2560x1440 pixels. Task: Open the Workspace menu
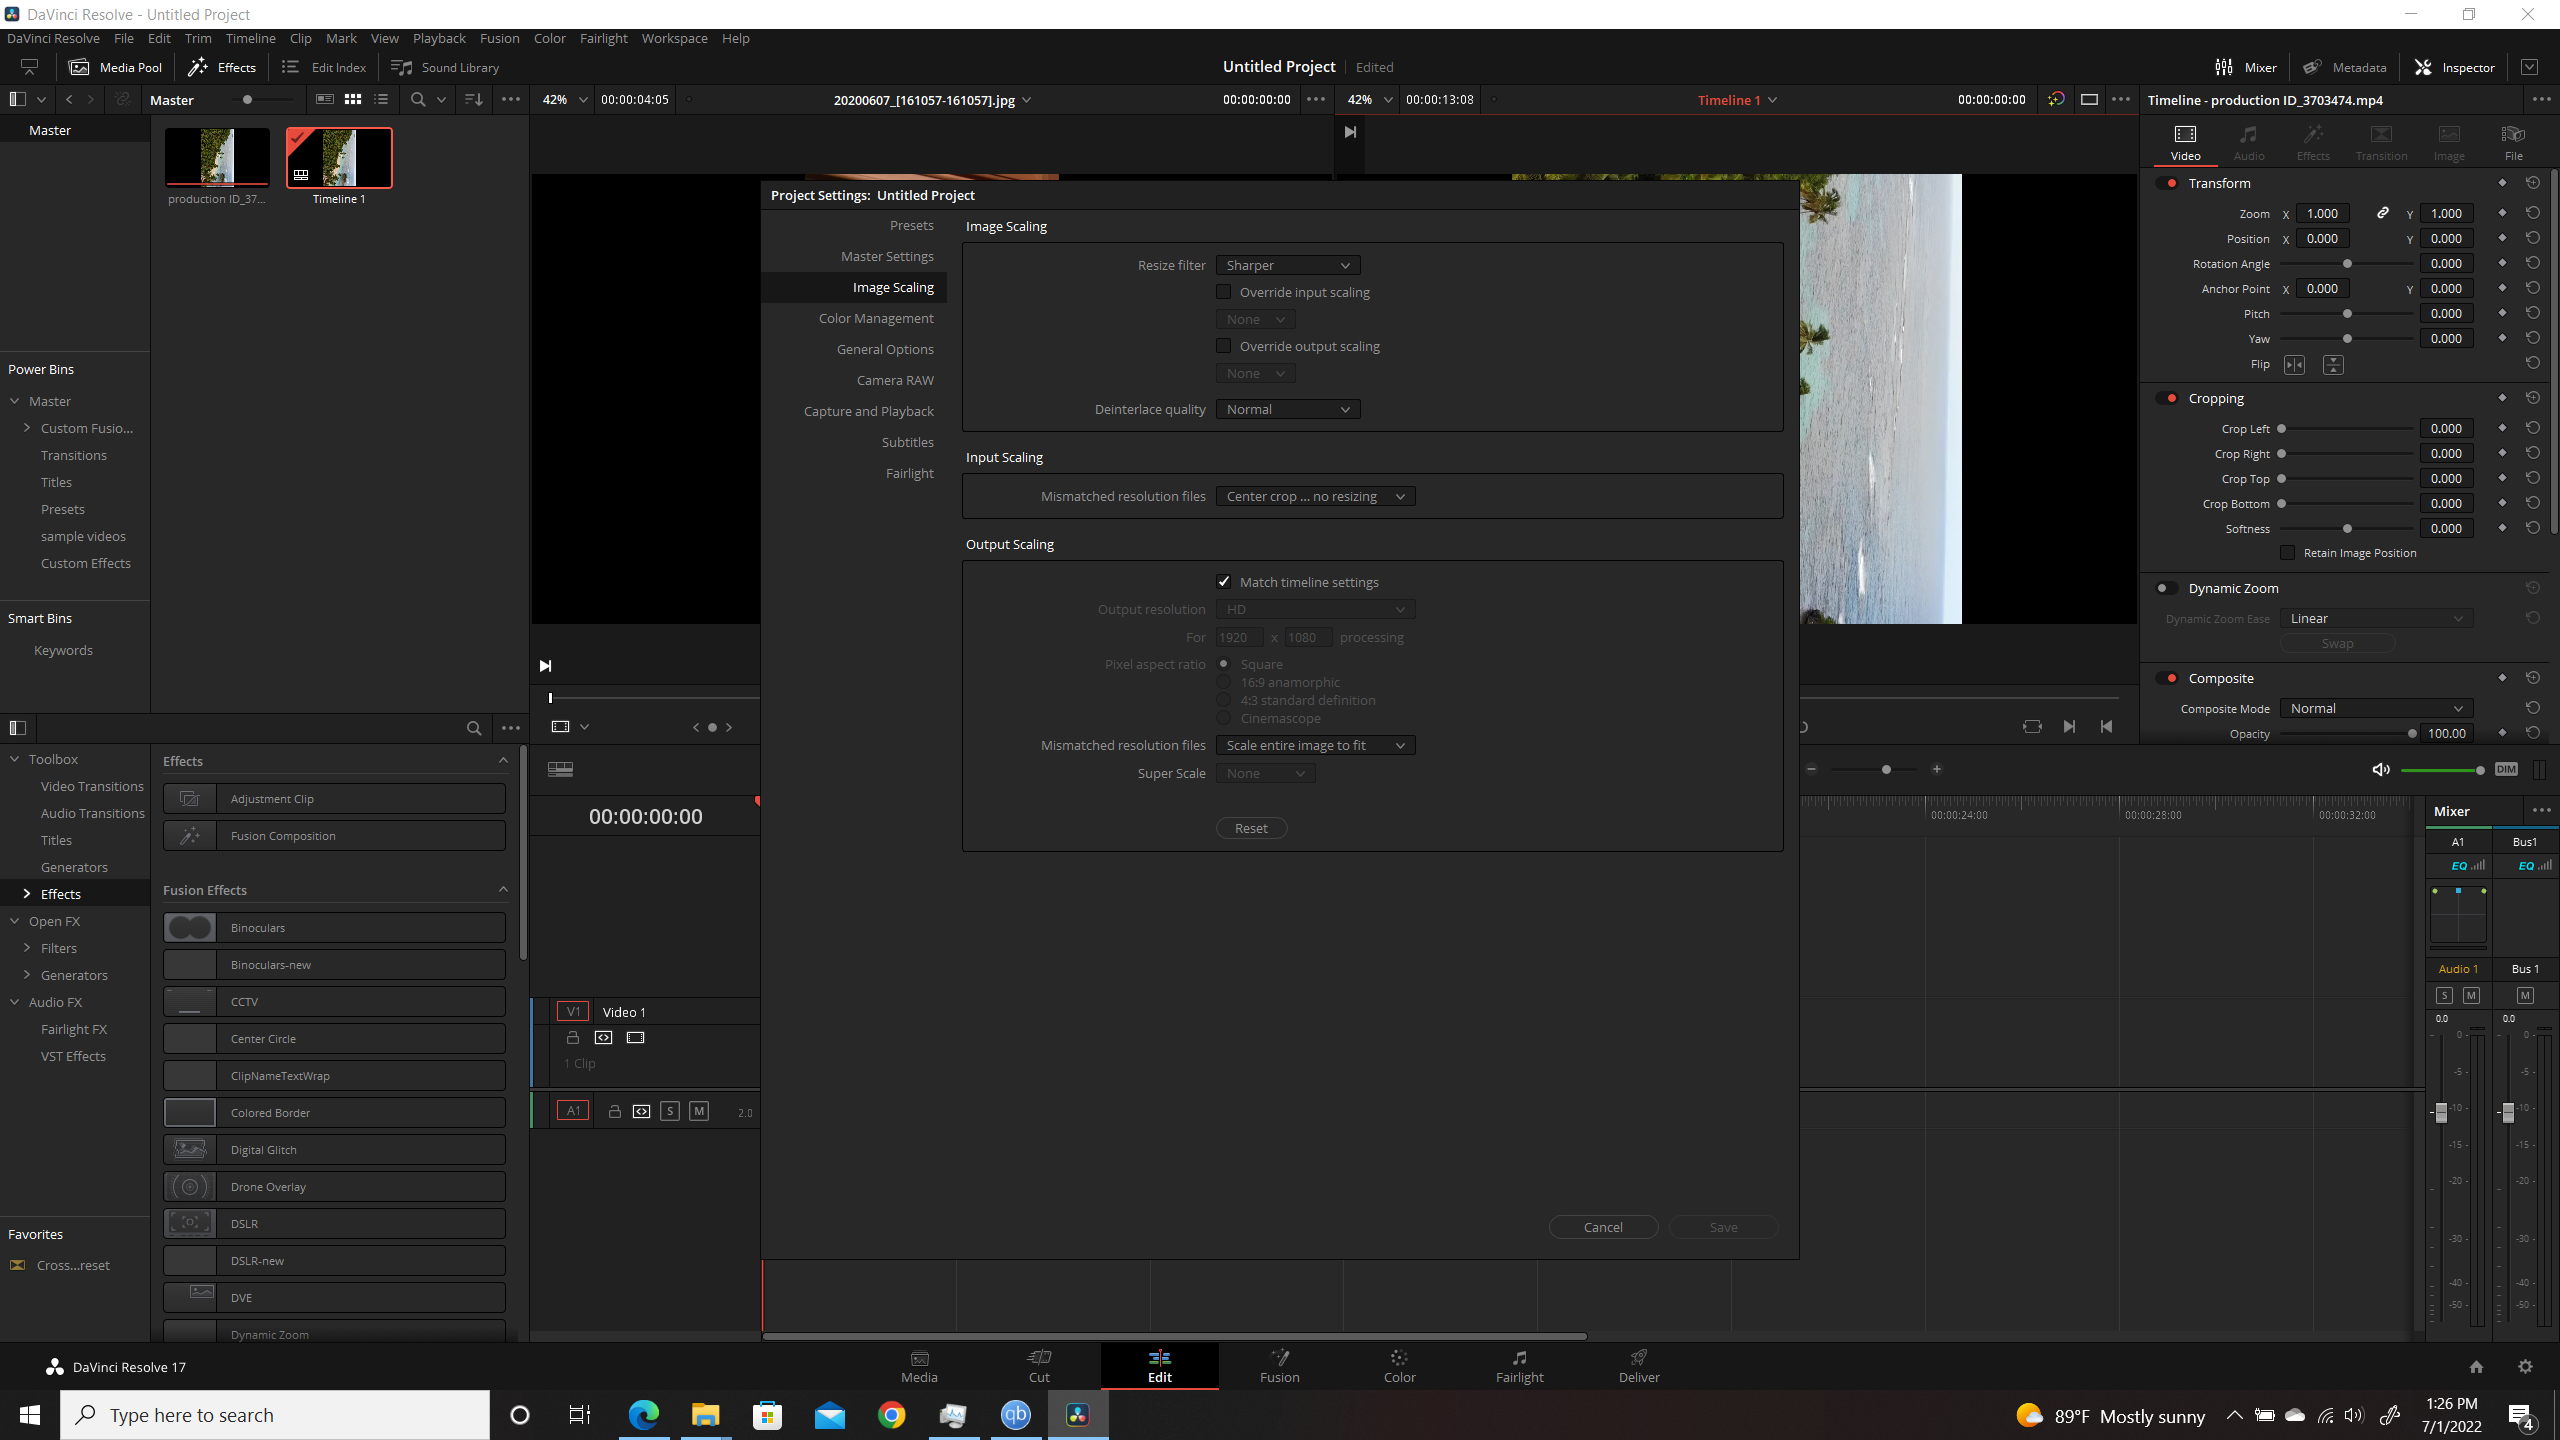[x=674, y=38]
